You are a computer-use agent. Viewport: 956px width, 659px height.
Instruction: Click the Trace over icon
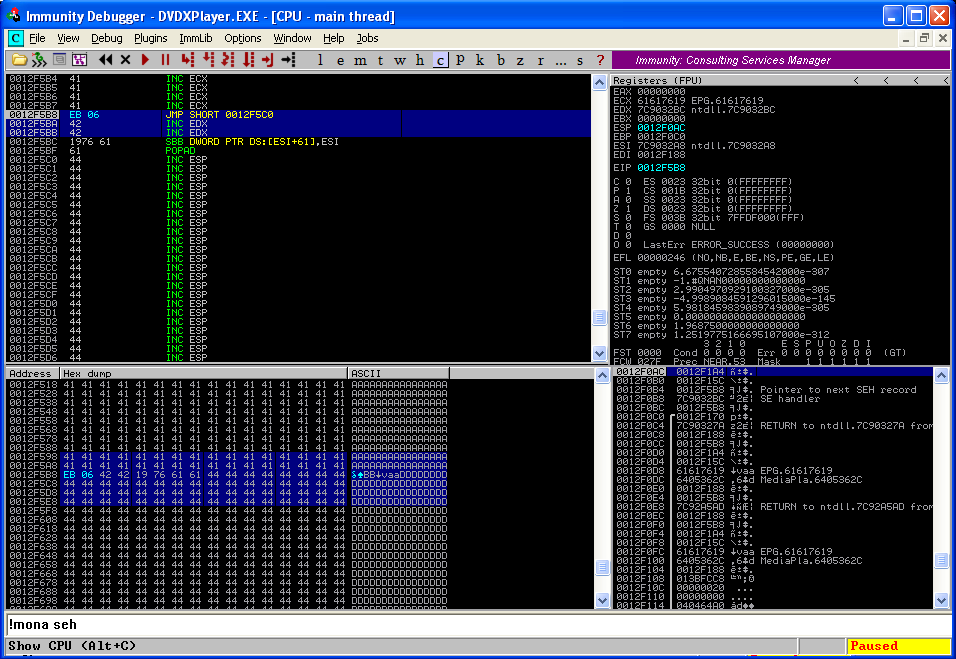click(248, 60)
